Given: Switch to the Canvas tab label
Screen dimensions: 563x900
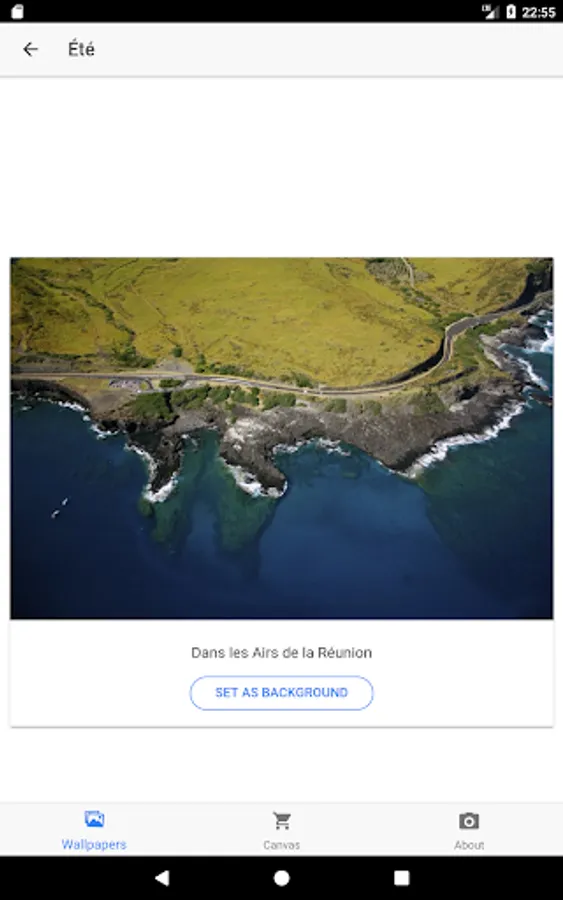Looking at the screenshot, I should (281, 845).
